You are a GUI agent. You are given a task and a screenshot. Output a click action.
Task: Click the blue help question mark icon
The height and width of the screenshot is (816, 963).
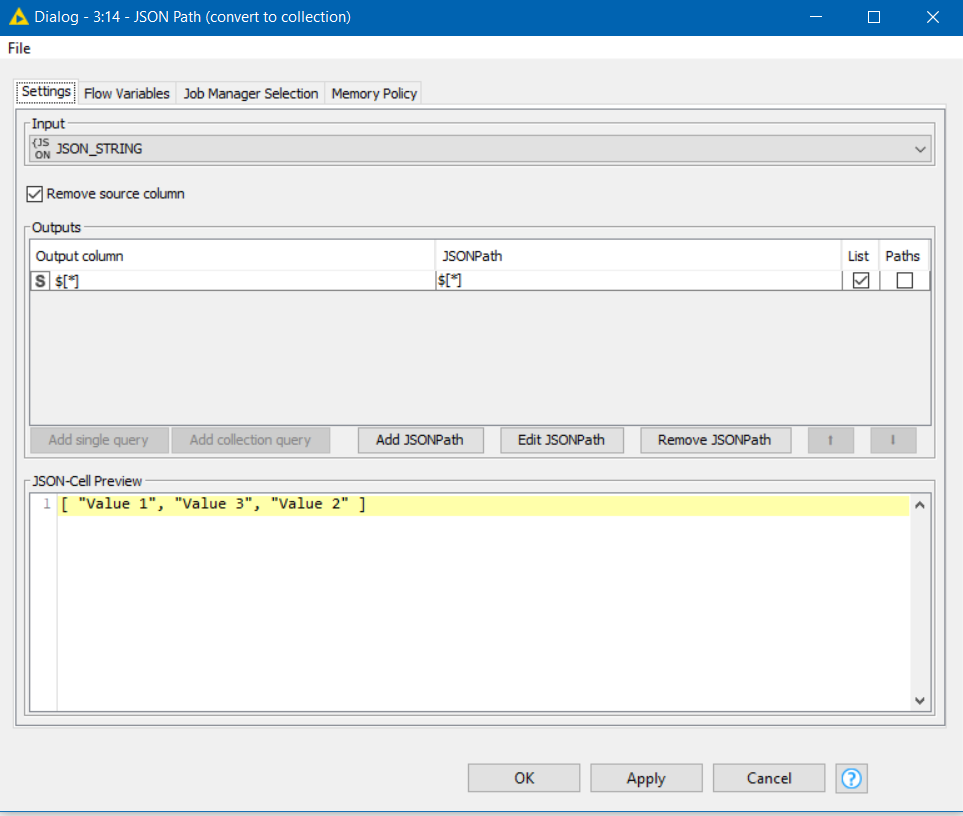coord(851,778)
